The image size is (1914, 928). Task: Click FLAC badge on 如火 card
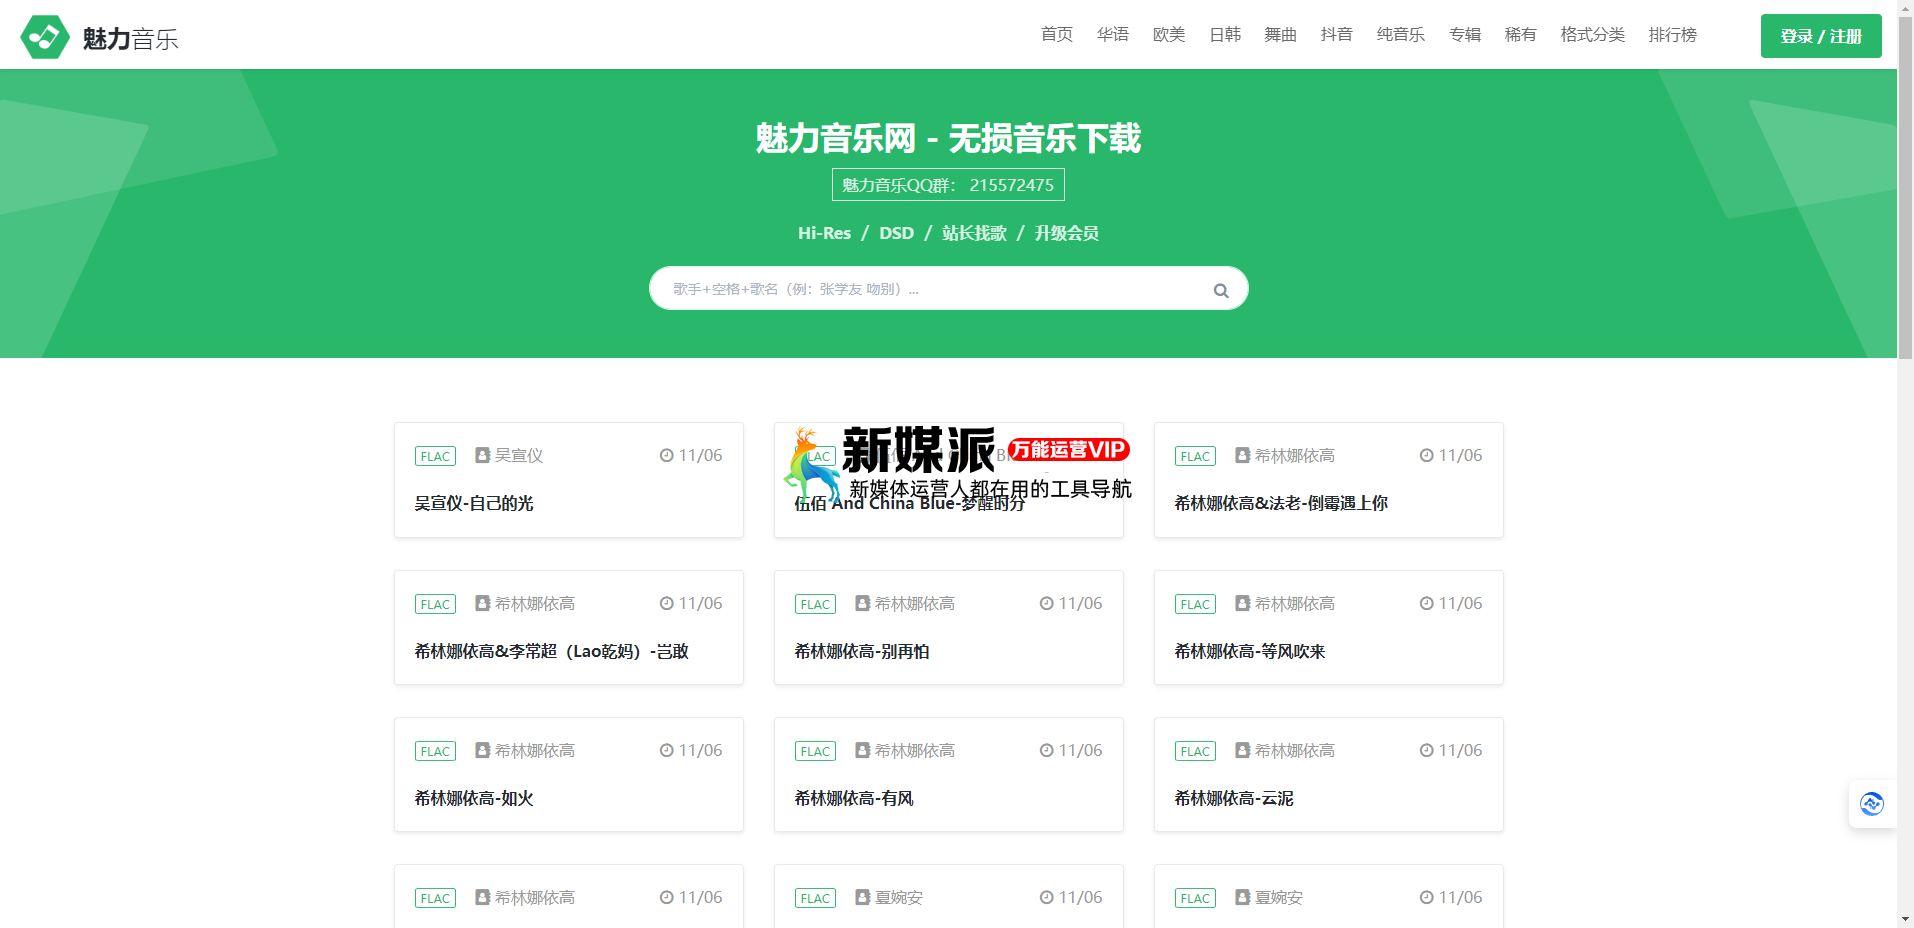point(435,751)
